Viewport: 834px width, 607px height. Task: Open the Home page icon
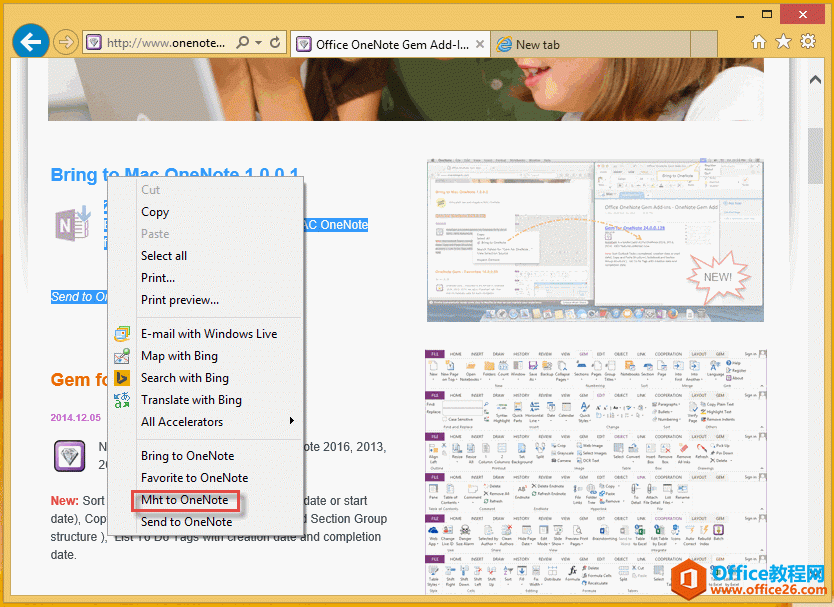tap(758, 41)
